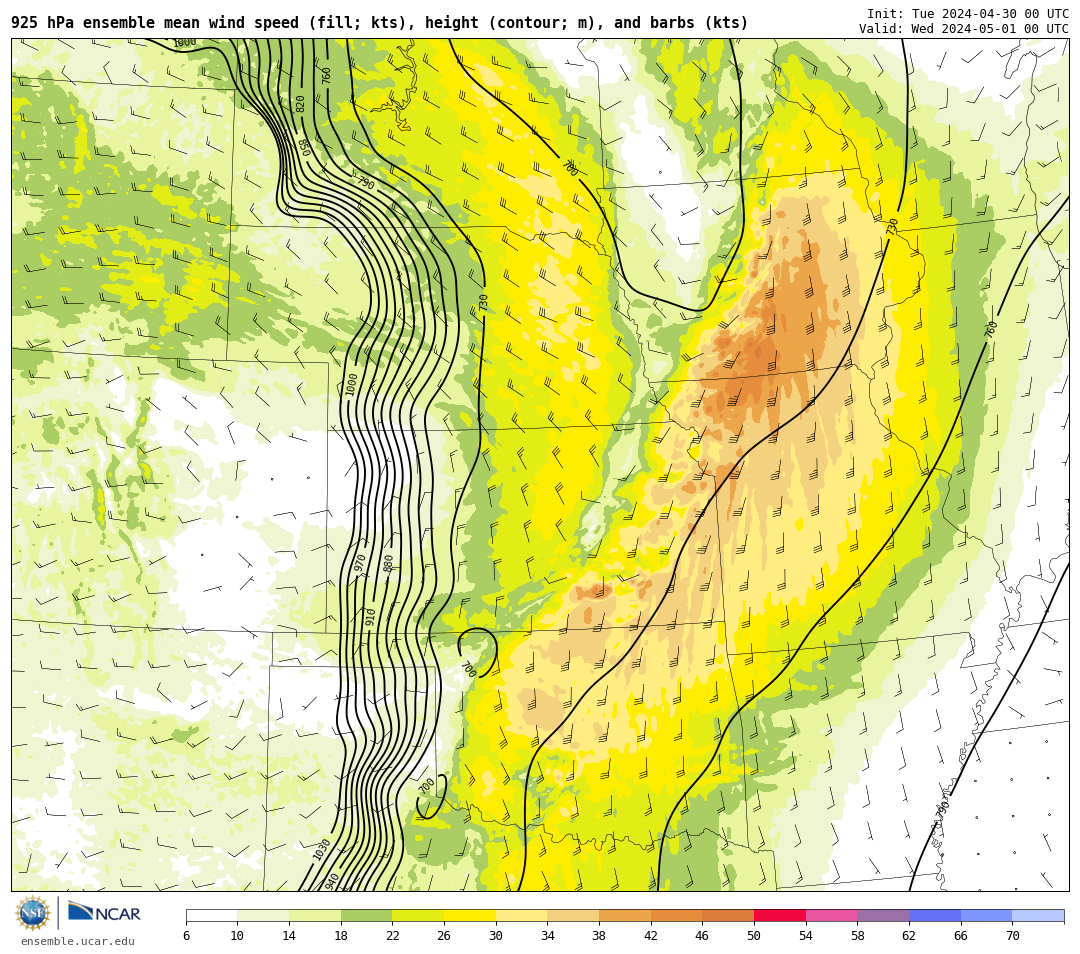Click the 970 height contour label
This screenshot has height=954, width=1080.
(360, 562)
